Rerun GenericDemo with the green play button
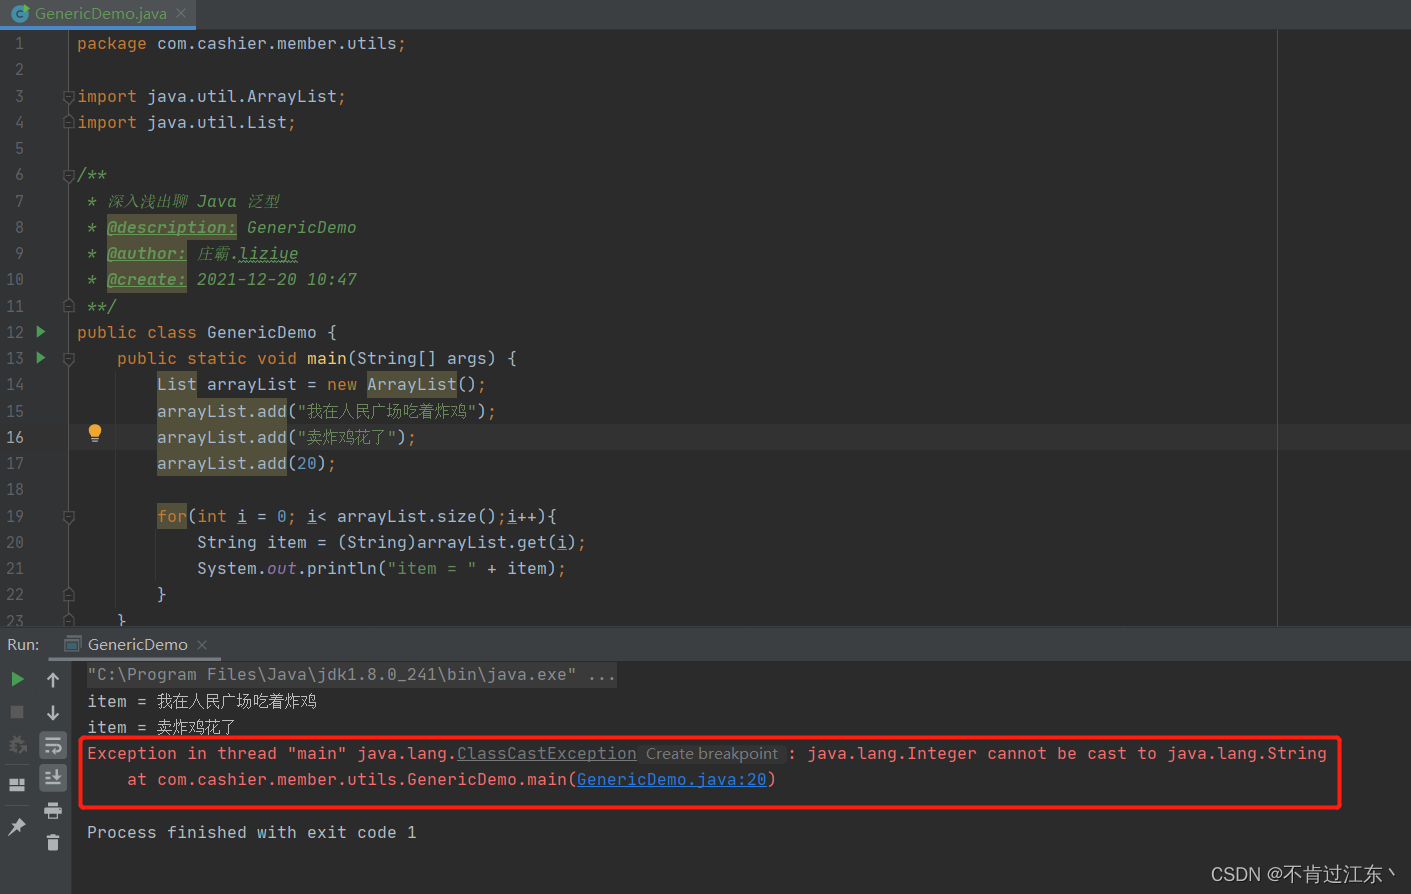This screenshot has width=1411, height=894. click(x=17, y=679)
